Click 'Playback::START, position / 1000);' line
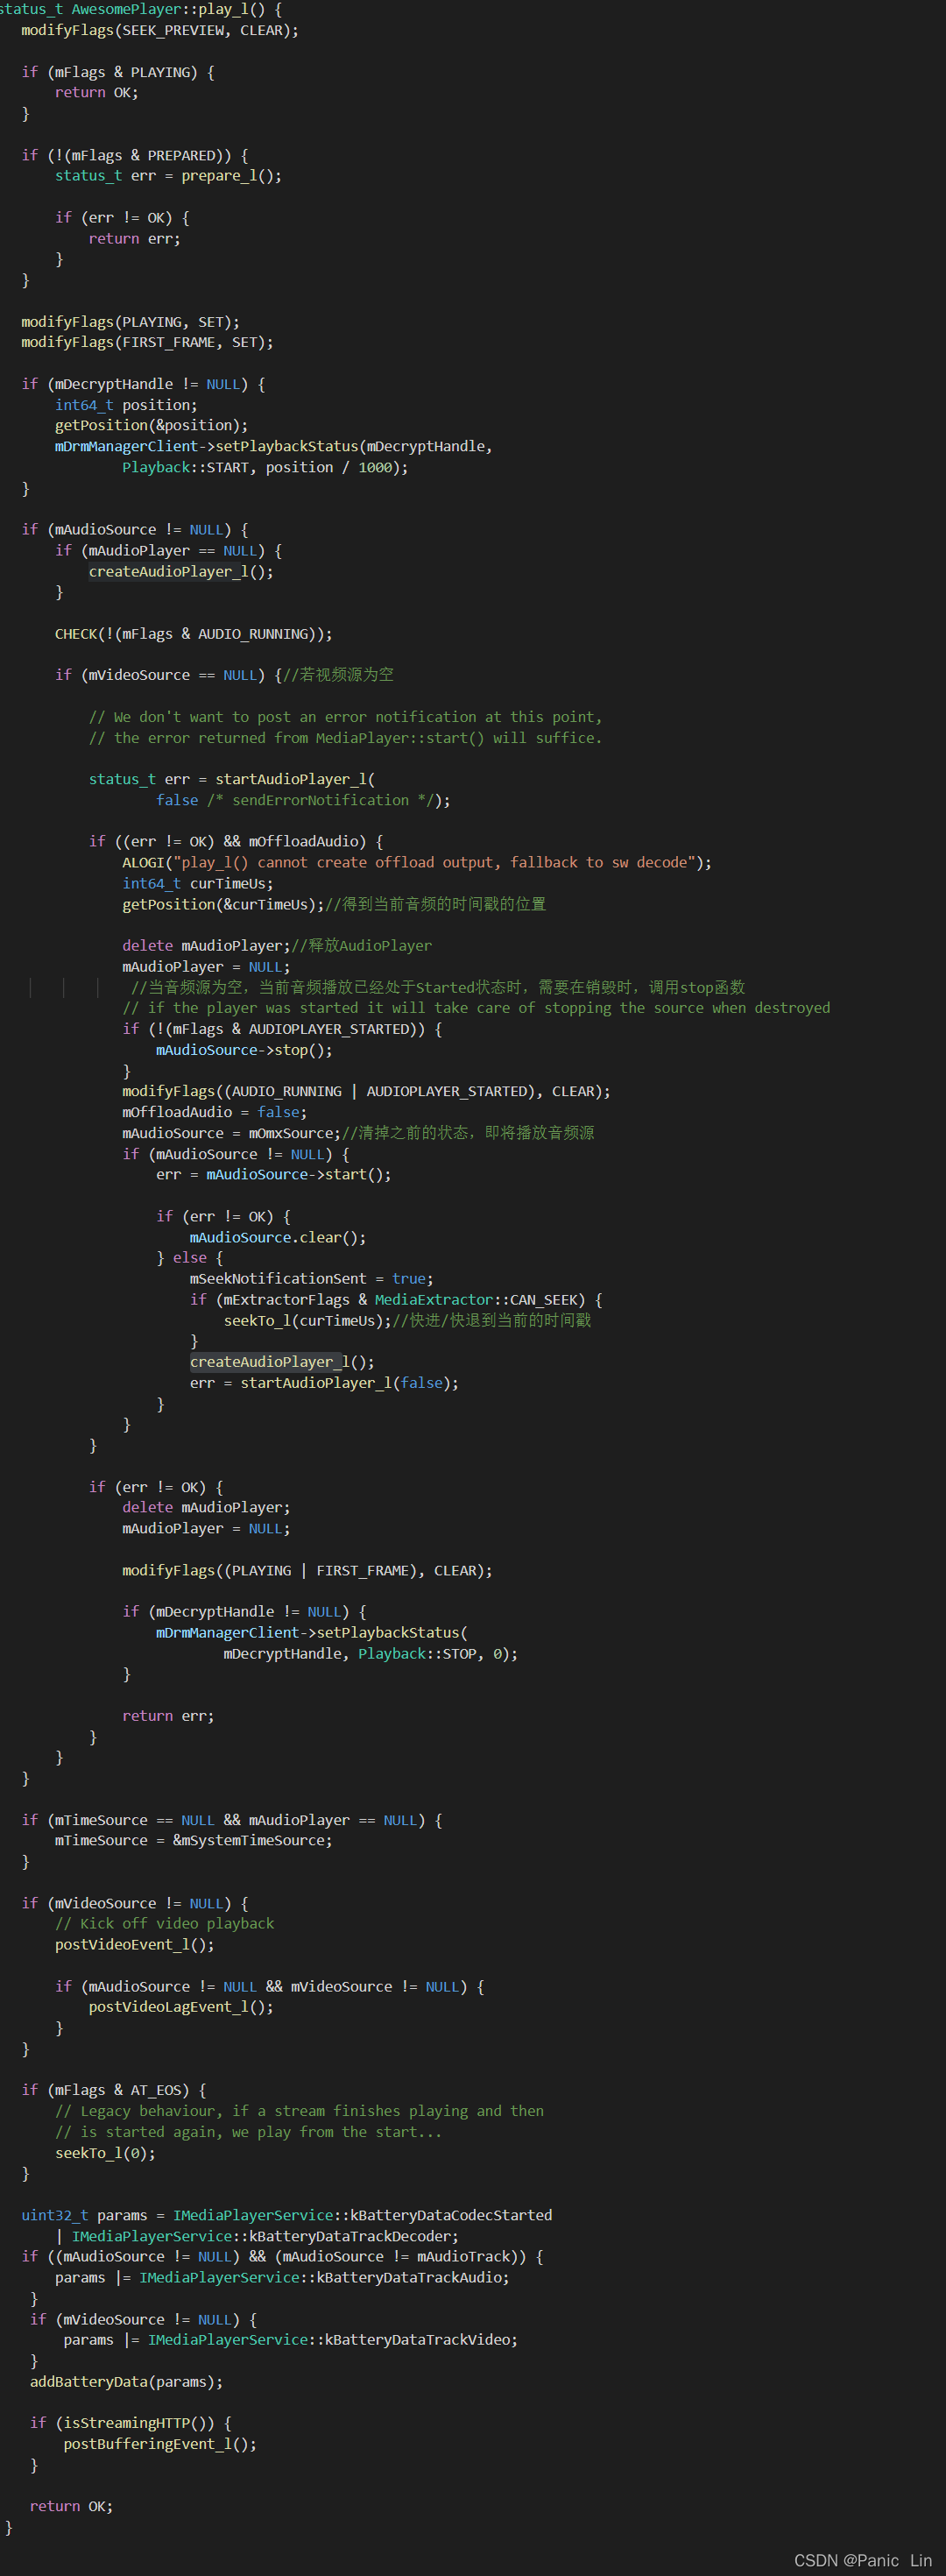 [x=265, y=467]
